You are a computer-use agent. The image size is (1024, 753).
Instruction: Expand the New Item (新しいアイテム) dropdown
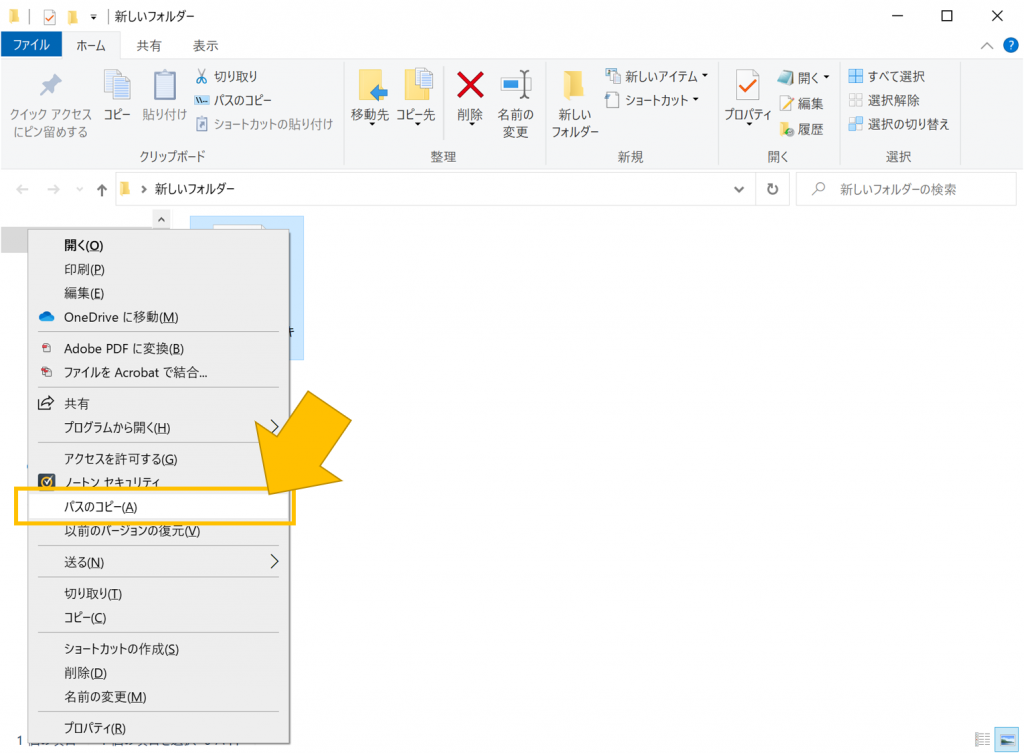(x=705, y=76)
